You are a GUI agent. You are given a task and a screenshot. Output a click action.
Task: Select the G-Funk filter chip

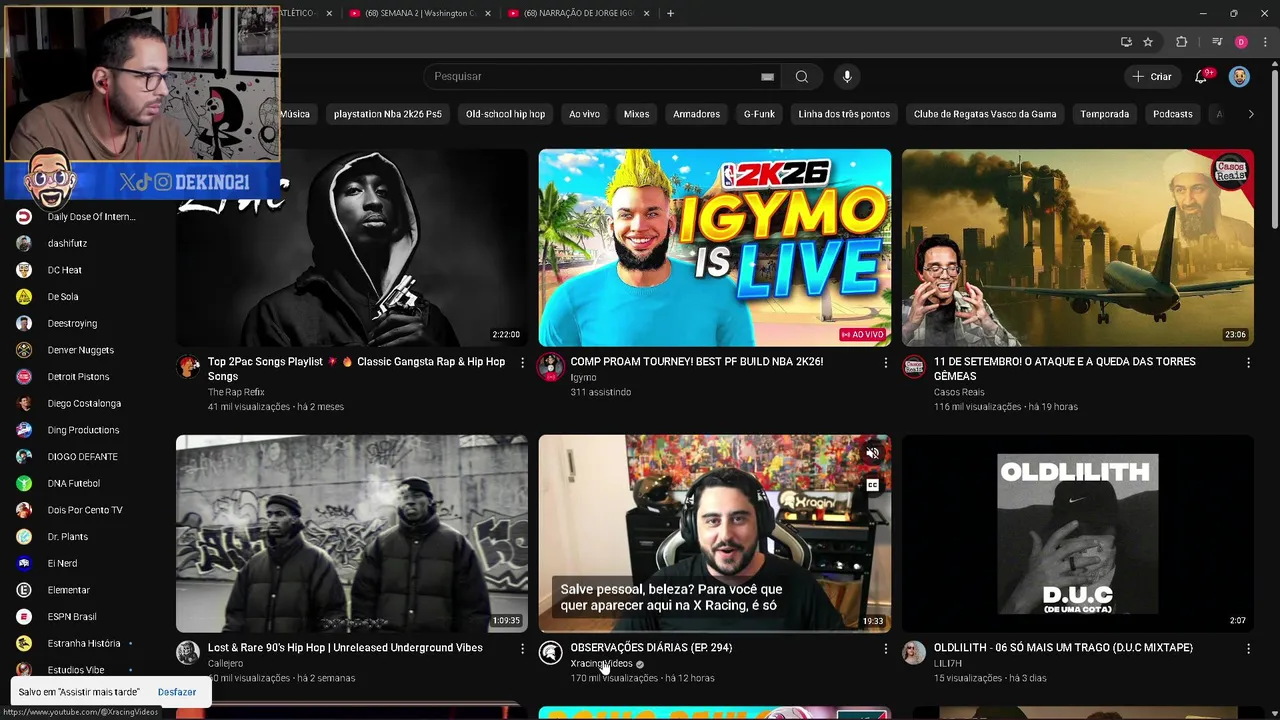[x=759, y=114]
